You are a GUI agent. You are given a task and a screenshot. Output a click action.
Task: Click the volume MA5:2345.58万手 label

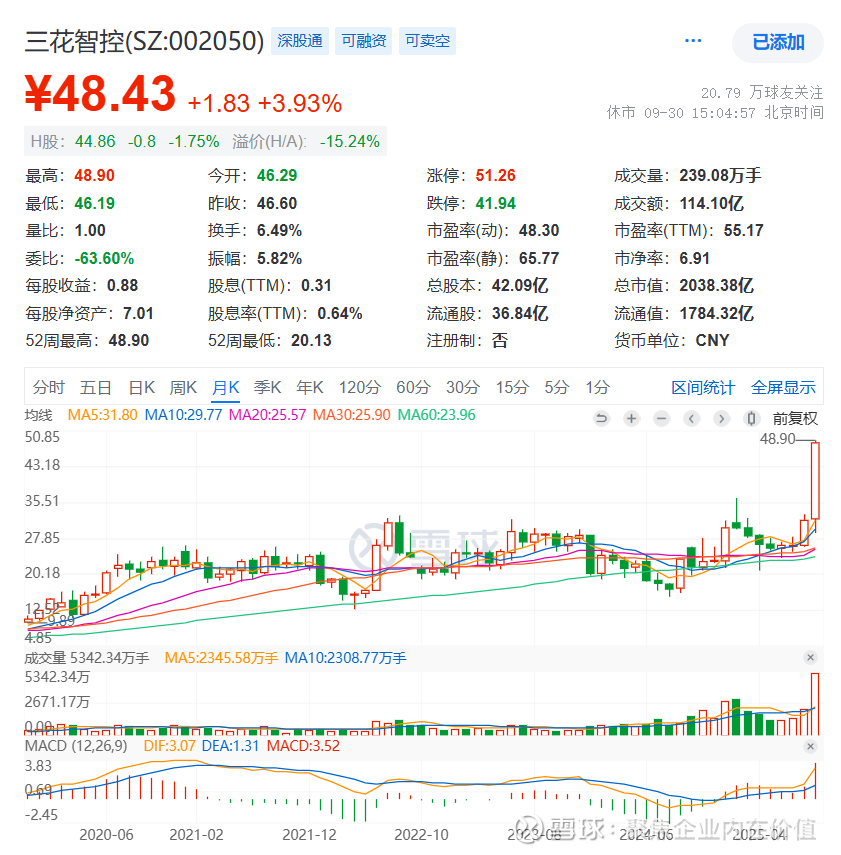tap(221, 658)
